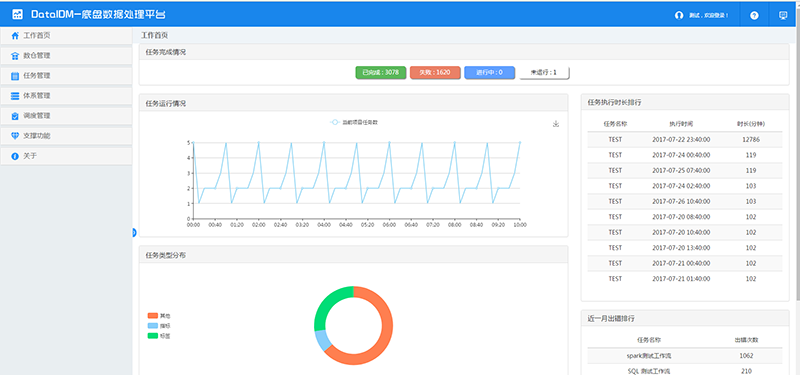Download the task running chart as an image
The height and width of the screenshot is (392, 800).
tap(556, 124)
